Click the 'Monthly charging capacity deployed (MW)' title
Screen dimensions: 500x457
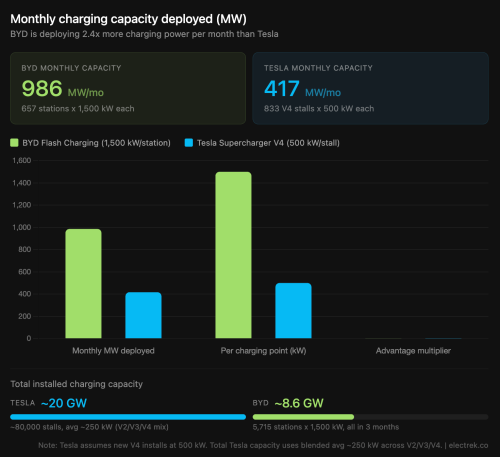[x=128, y=19]
